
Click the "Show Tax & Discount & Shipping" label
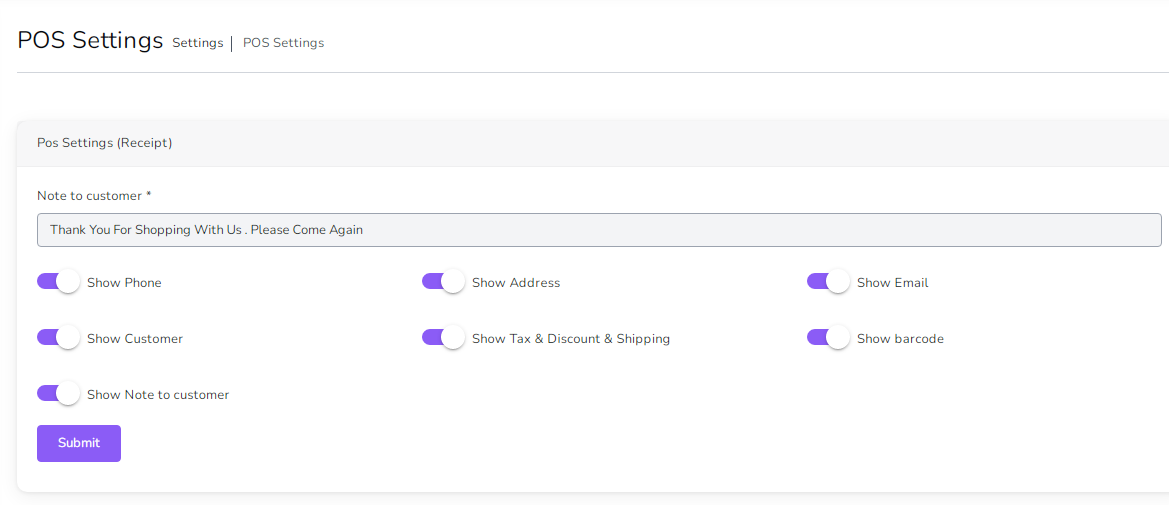(571, 339)
